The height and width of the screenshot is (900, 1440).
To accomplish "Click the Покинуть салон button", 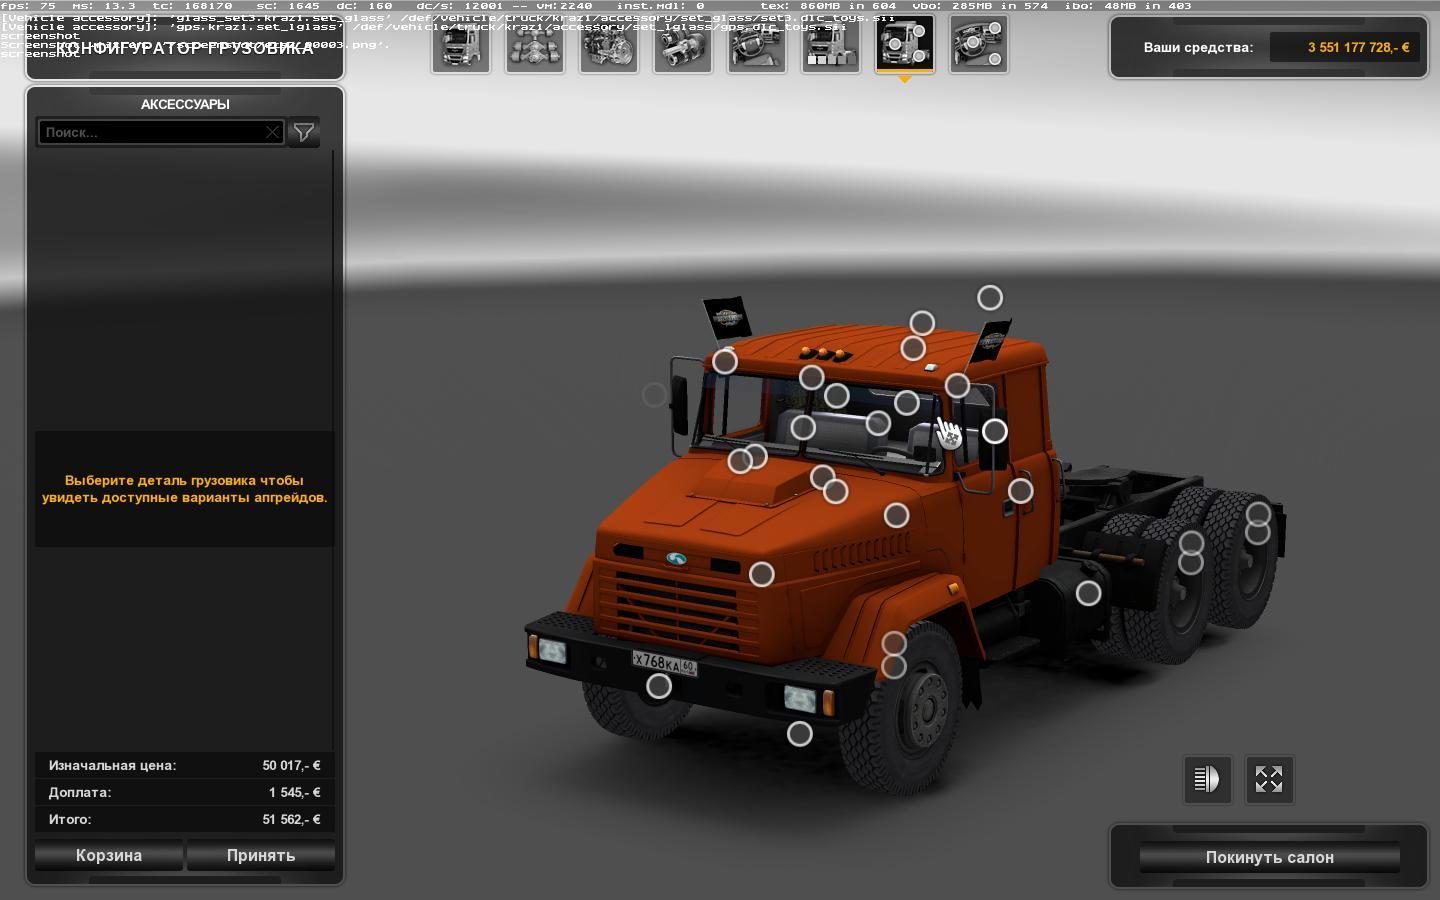I will [x=1269, y=857].
